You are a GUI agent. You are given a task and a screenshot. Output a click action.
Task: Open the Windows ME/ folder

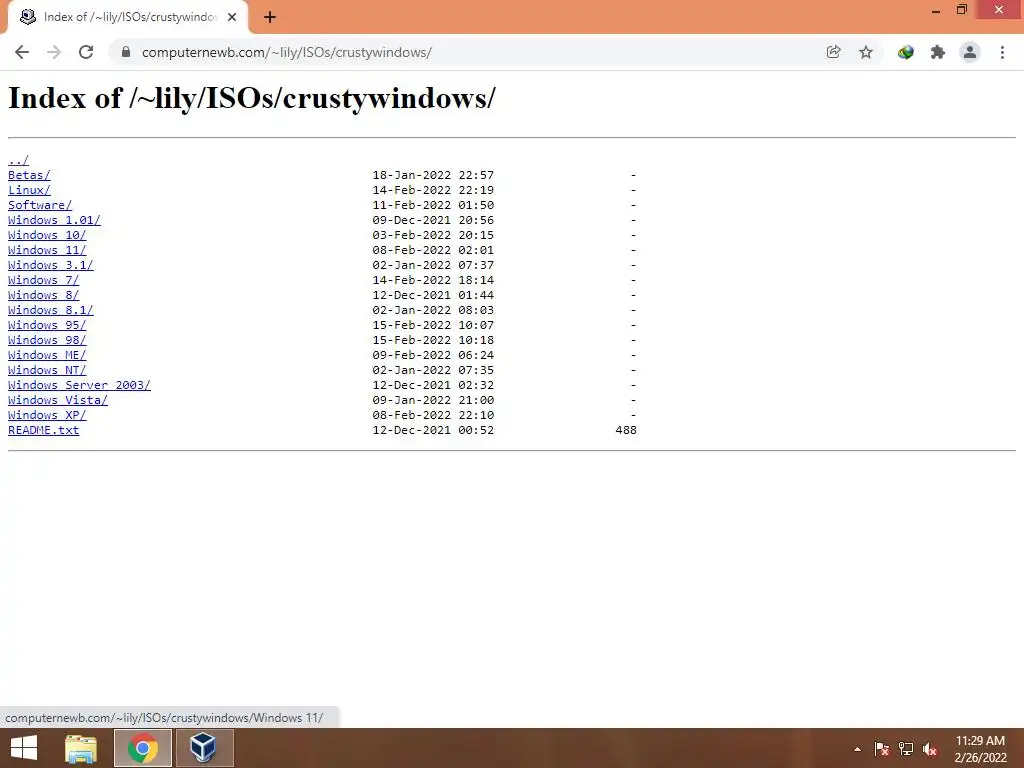point(47,355)
